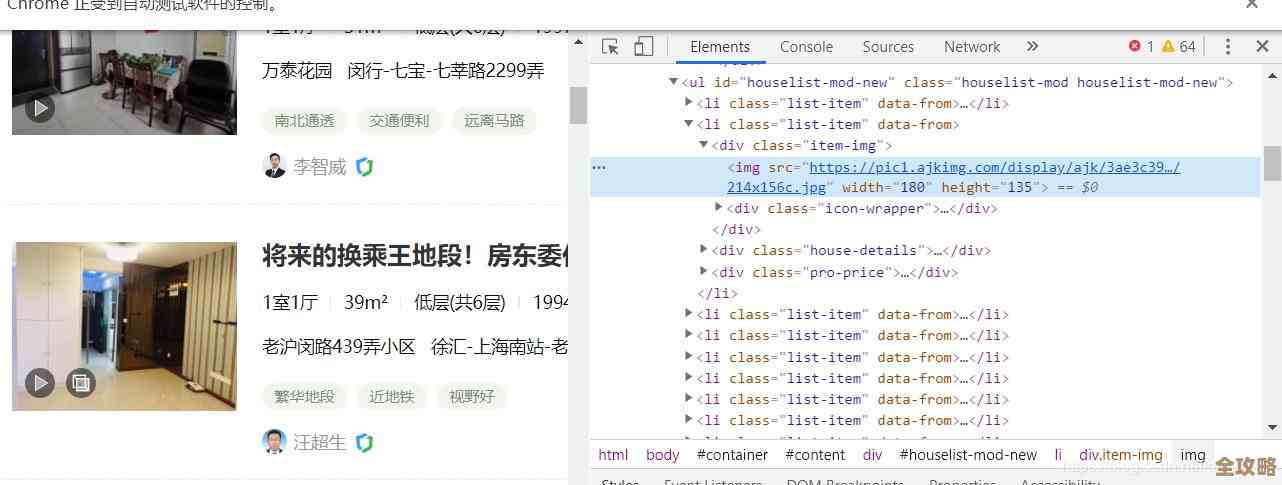The image size is (1282, 485).
Task: Open the panorama icon on second listing thumbnail
Action: (81, 382)
